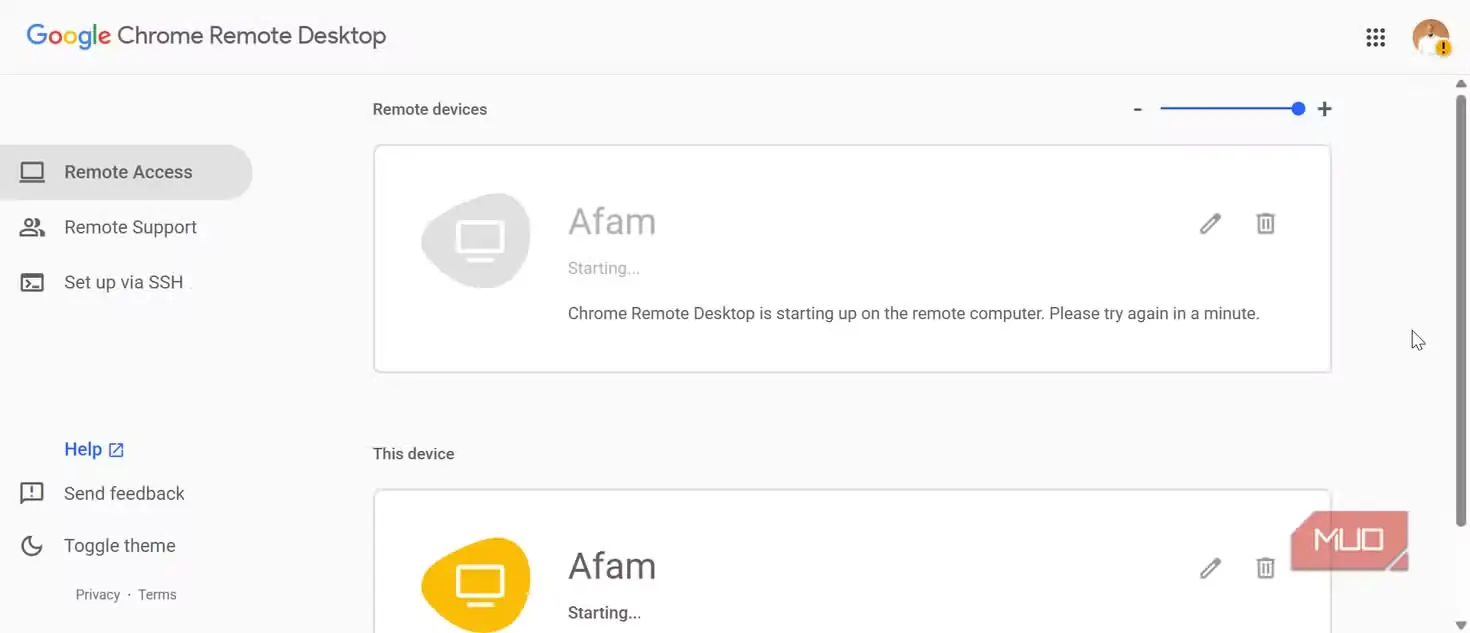1470x633 pixels.
Task: Click the gray monitor icon of remote Afam
Action: point(477,240)
